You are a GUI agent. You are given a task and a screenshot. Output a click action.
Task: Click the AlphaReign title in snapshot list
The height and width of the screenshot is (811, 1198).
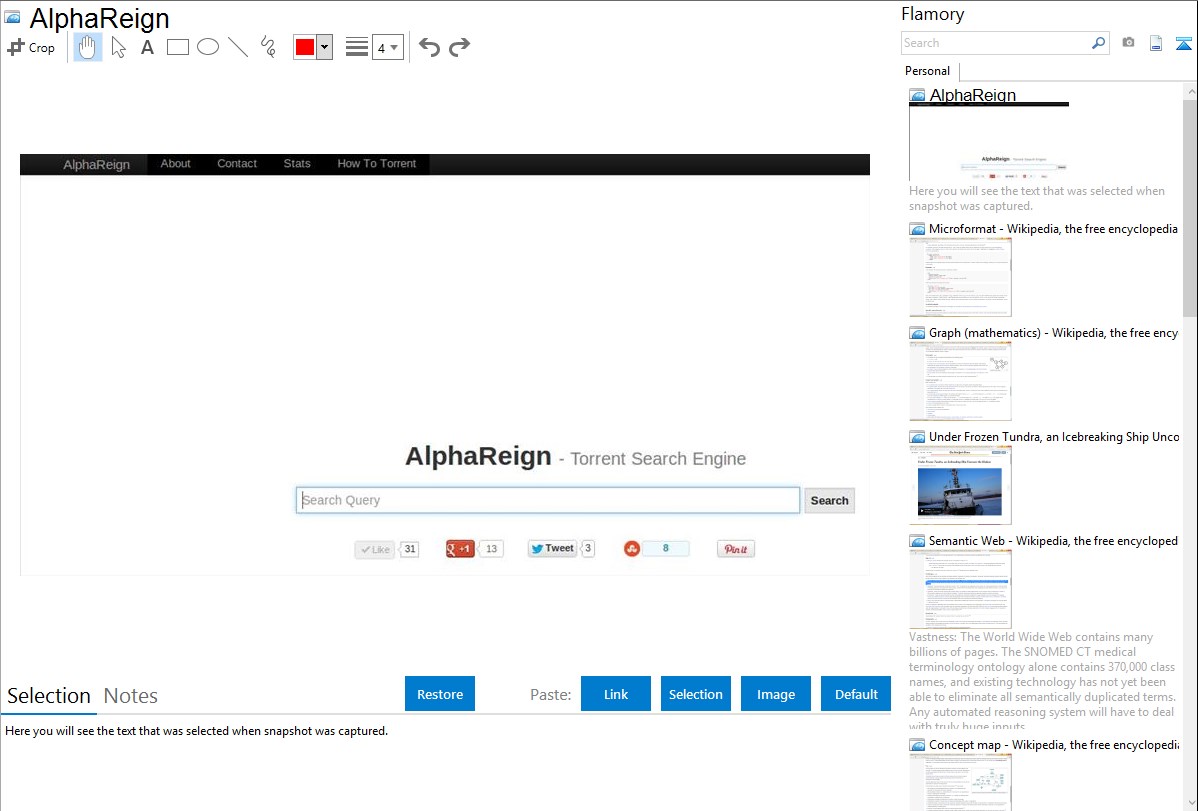coord(973,95)
